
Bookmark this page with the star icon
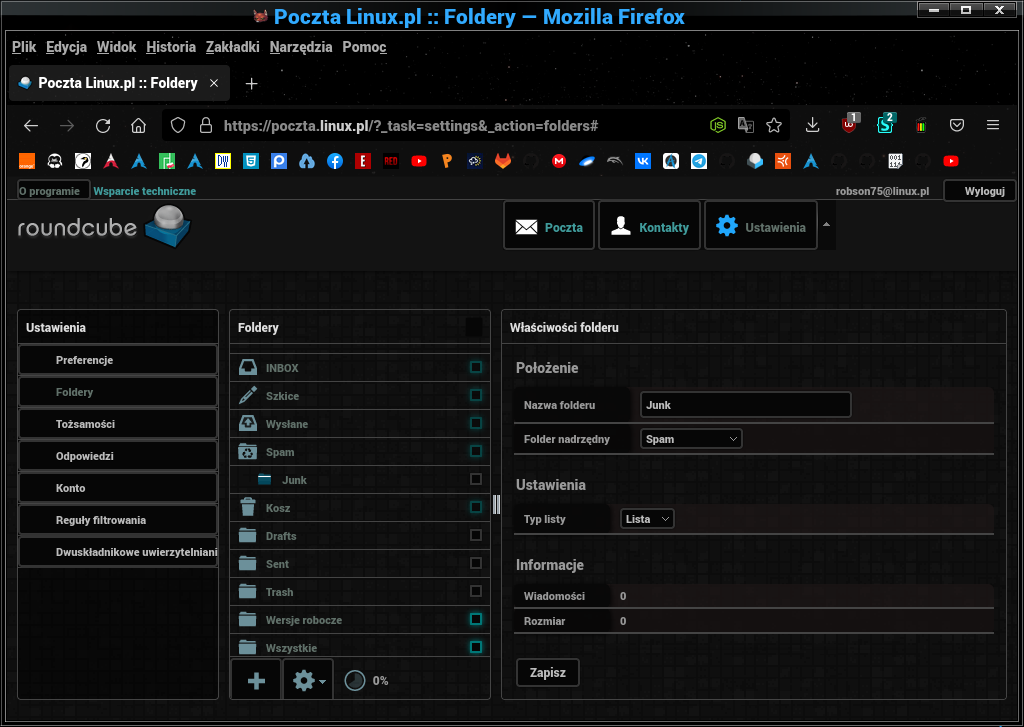click(x=774, y=125)
